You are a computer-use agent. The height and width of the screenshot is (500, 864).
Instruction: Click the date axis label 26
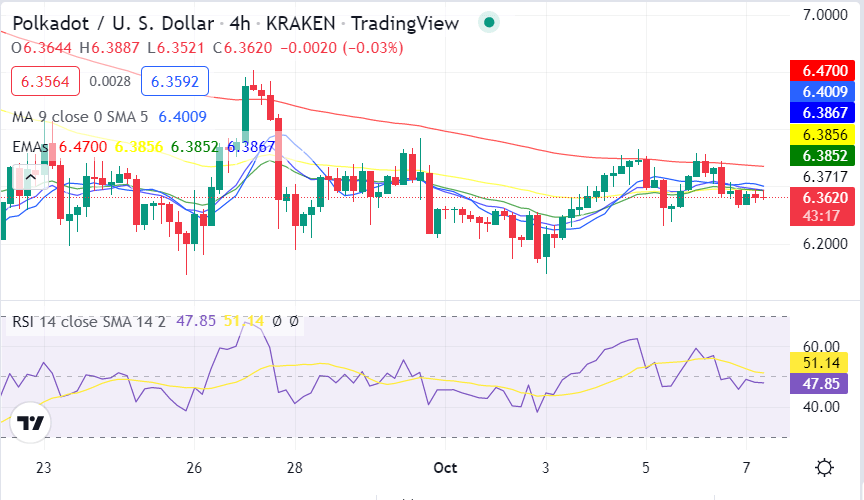[194, 468]
